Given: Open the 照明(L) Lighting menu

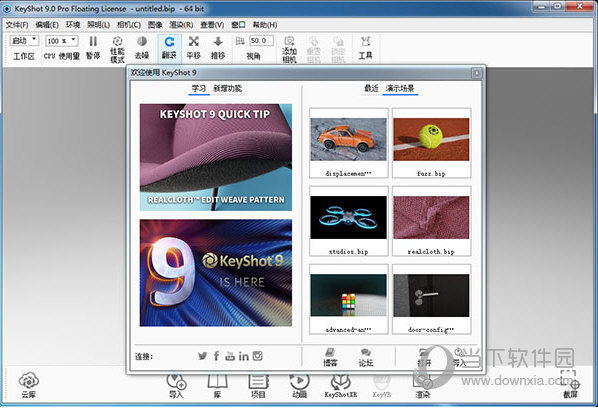Looking at the screenshot, I should (98, 25).
